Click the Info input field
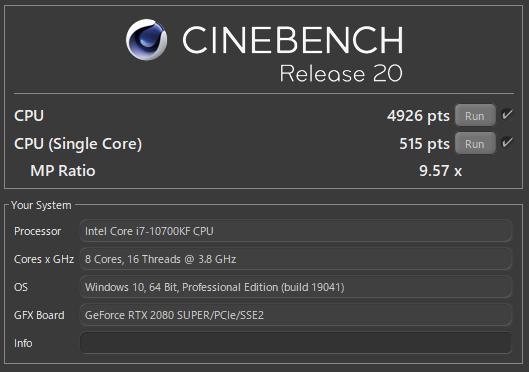Viewport: 529px width, 372px height. coord(296,343)
